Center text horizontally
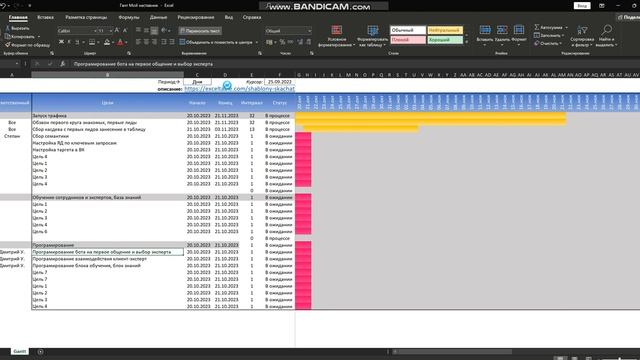Screen dimensions: 640x360 click(x=146, y=42)
